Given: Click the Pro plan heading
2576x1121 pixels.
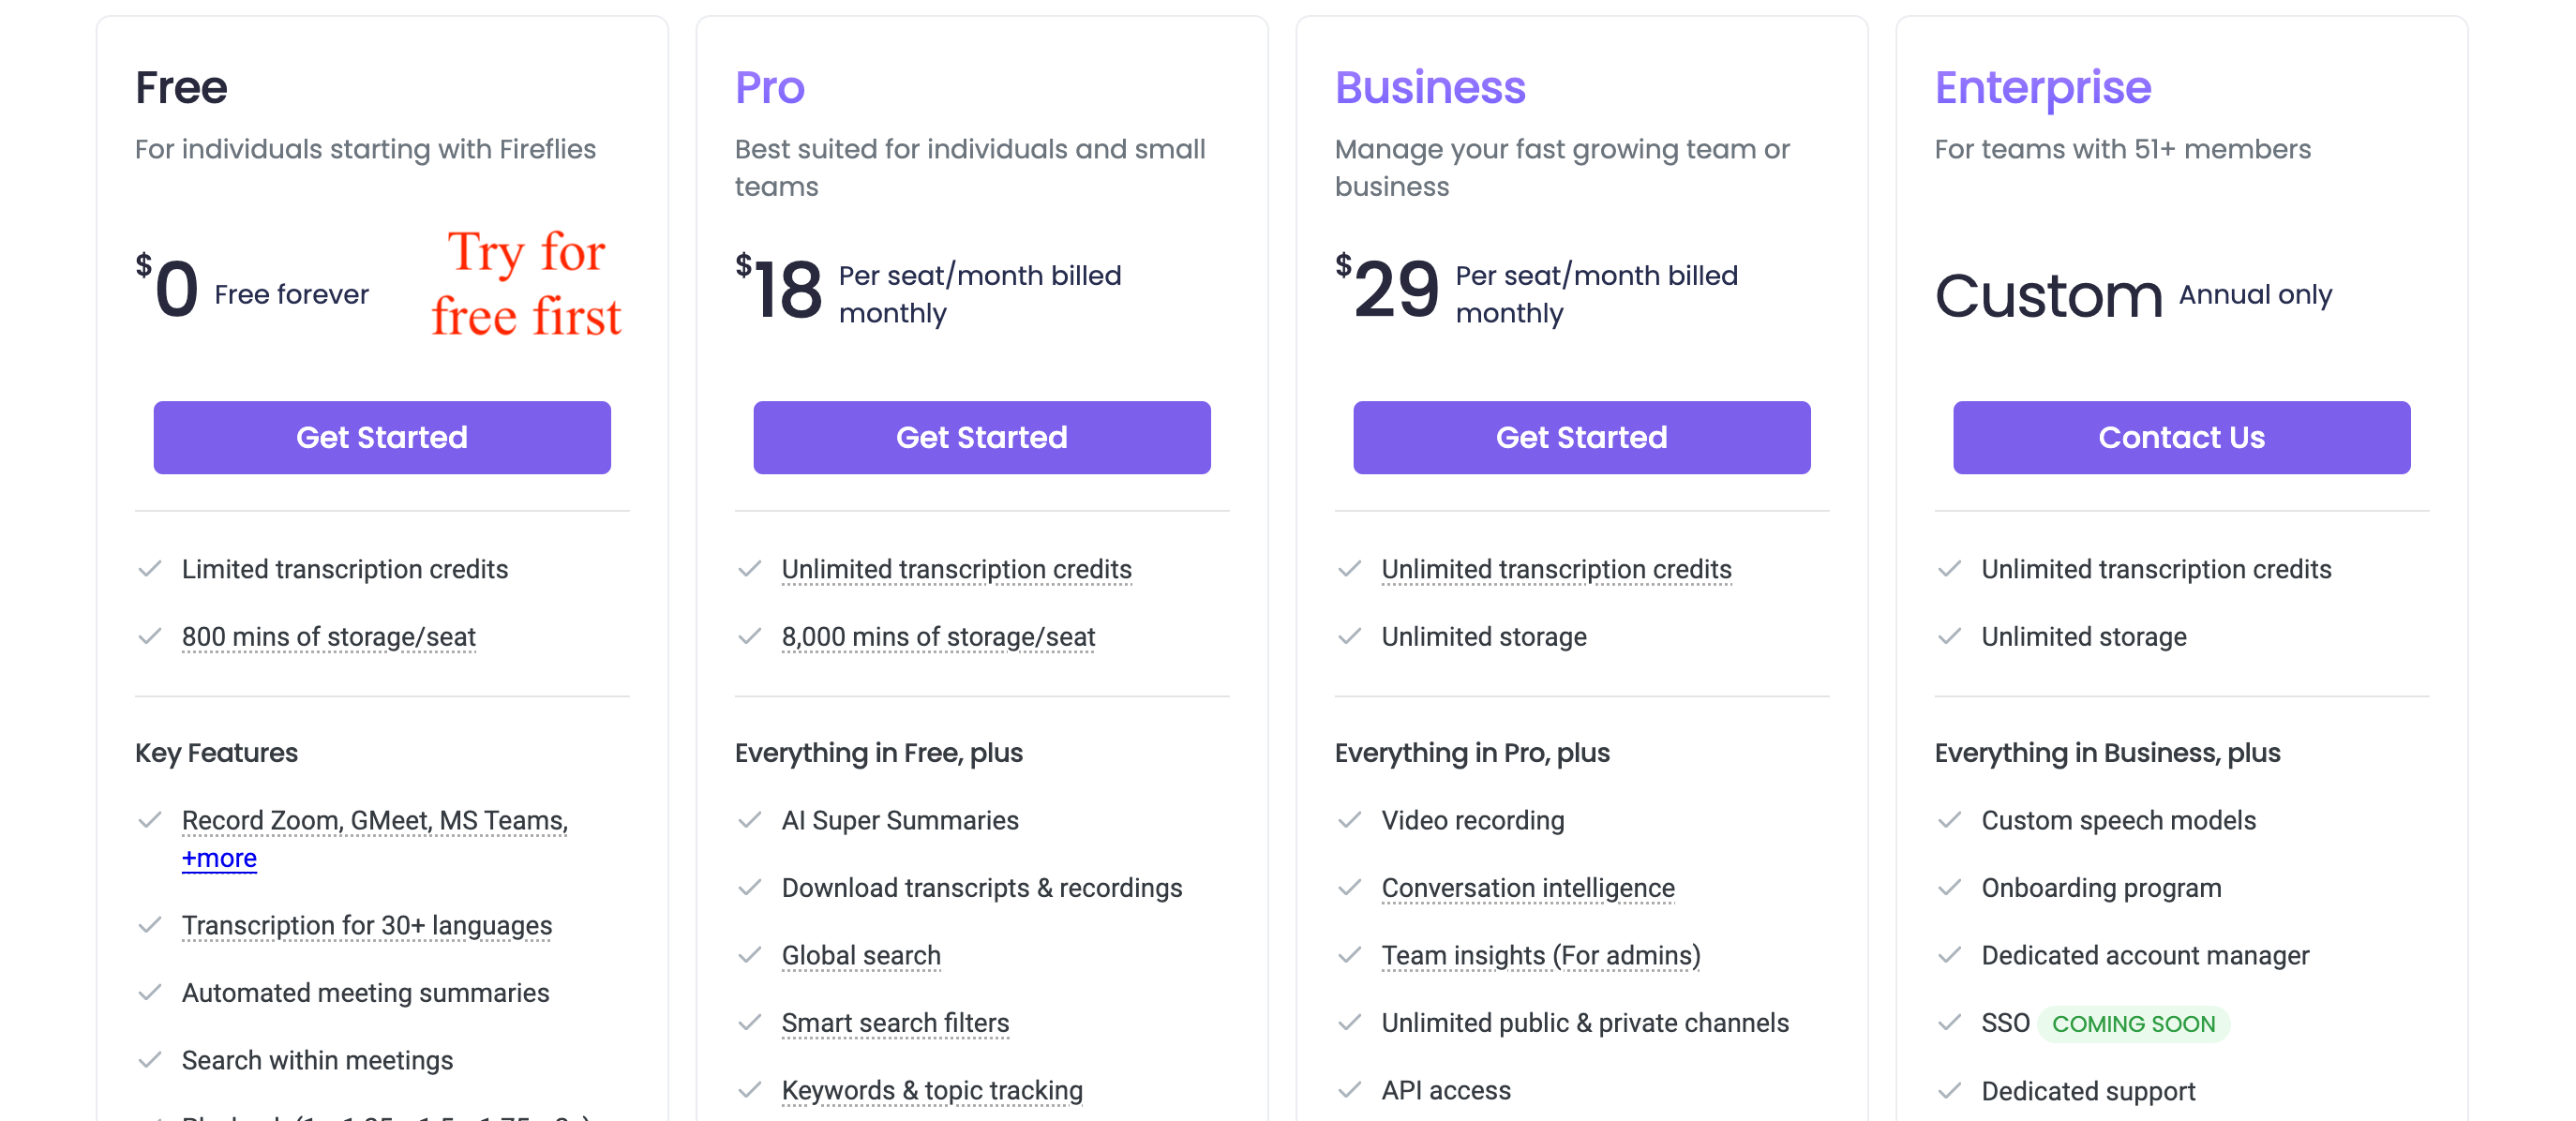Looking at the screenshot, I should tap(770, 87).
